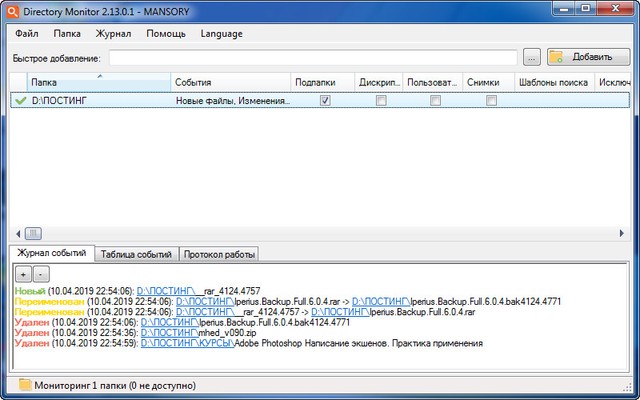The width and height of the screenshot is (640, 400).
Task: Click the Directory Monitor app icon in title bar
Action: 12,10
